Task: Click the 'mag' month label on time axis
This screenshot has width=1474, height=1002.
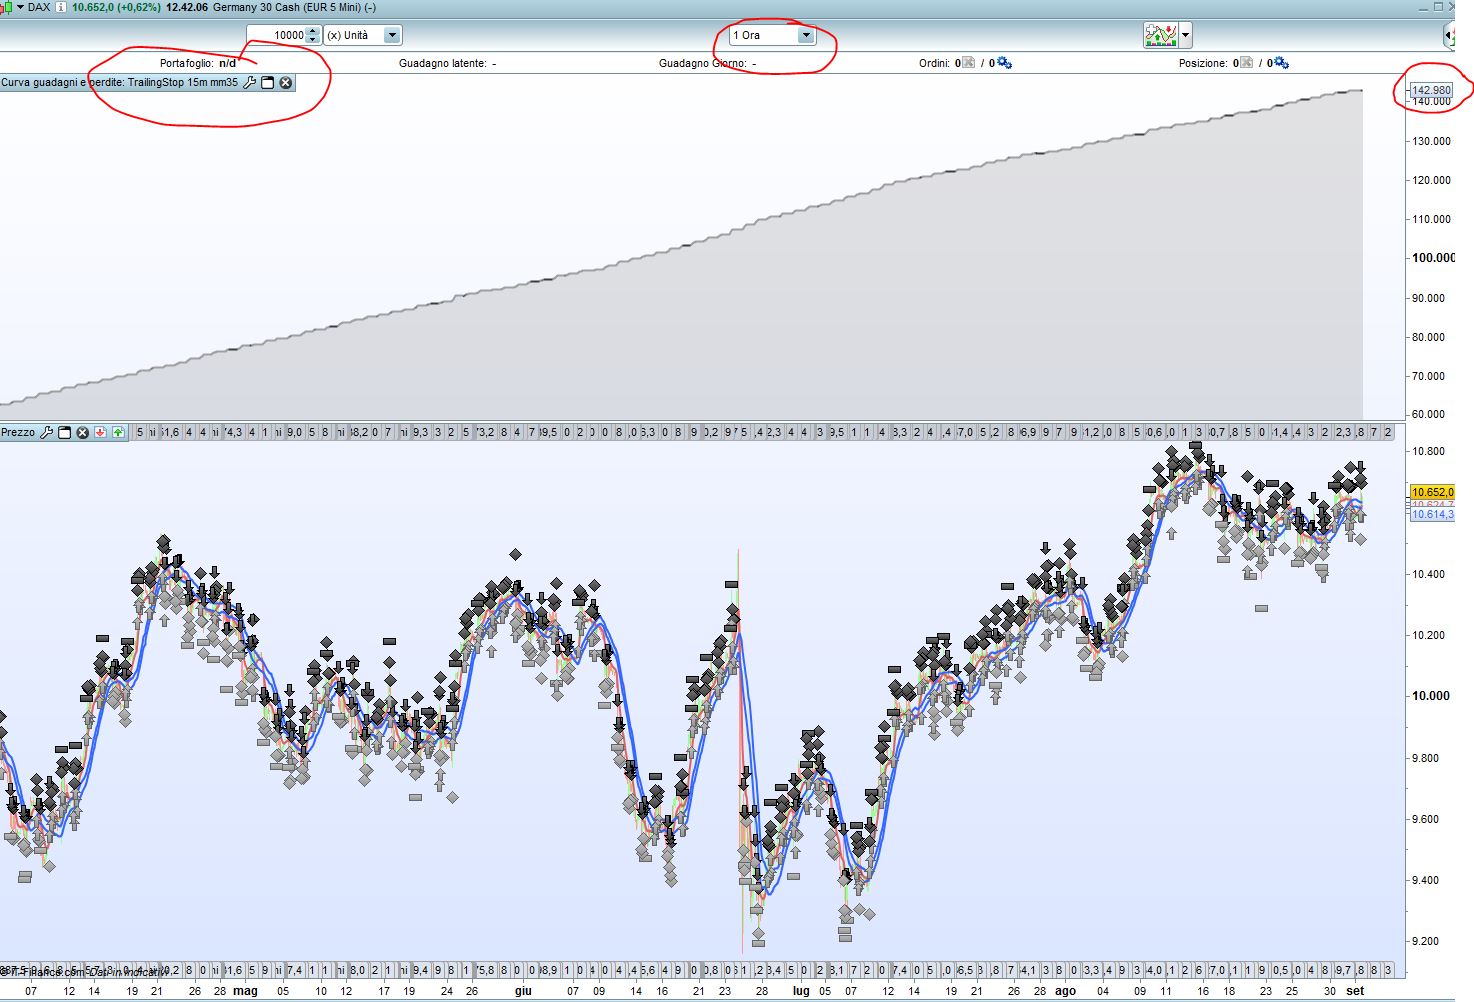Action: point(245,991)
